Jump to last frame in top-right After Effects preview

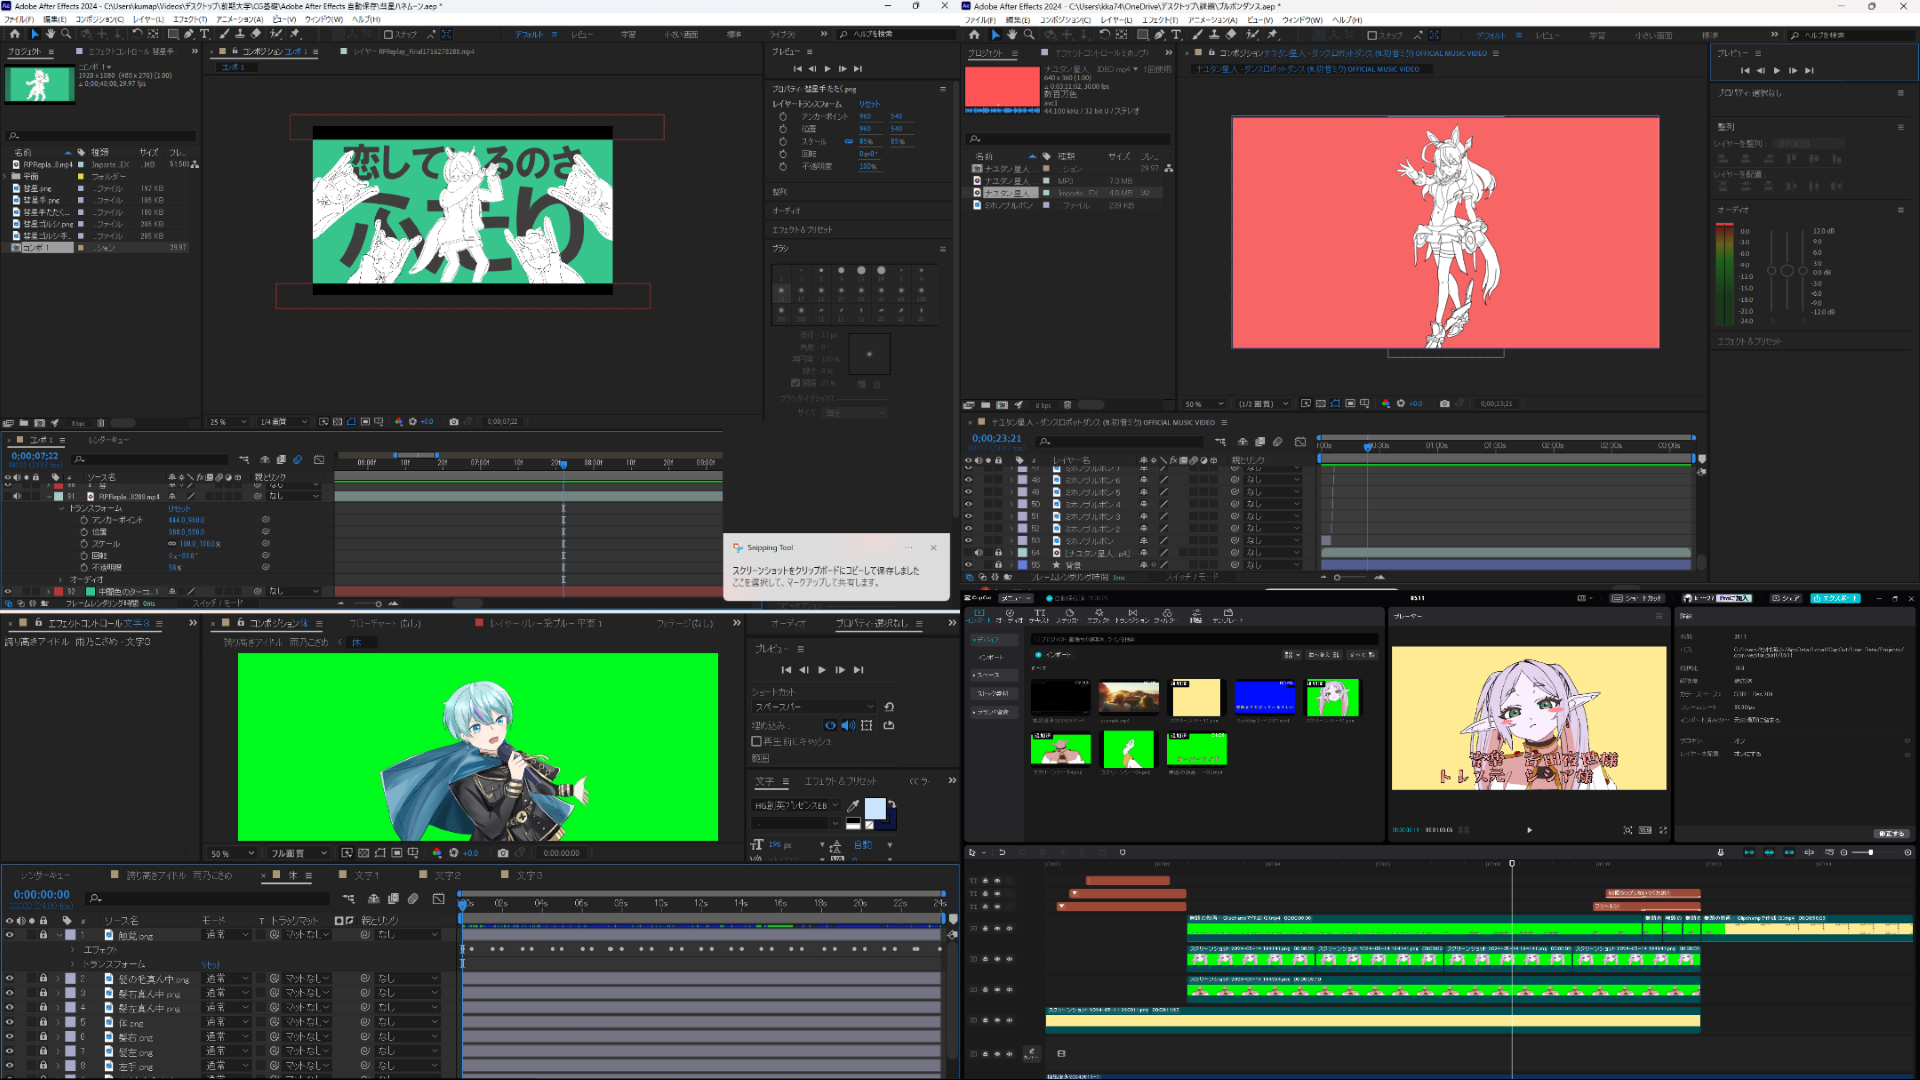coord(1809,71)
